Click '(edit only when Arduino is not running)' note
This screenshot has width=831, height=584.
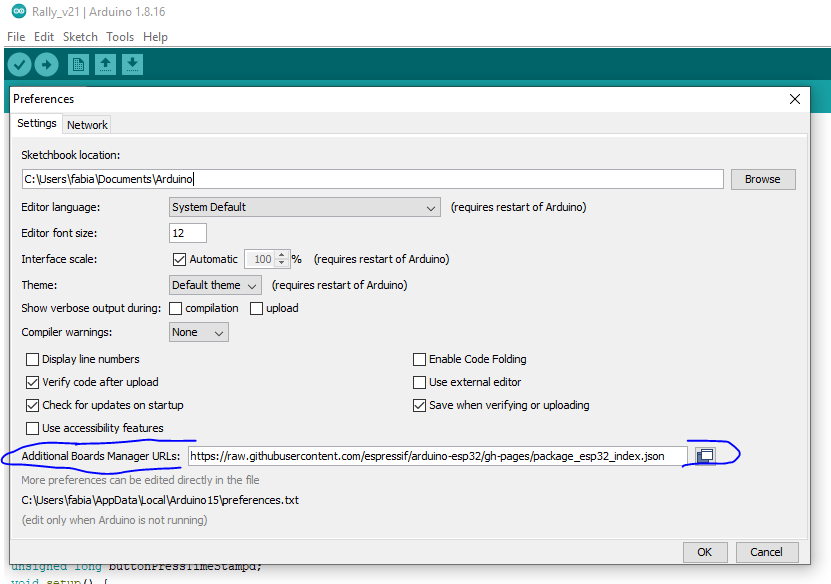click(114, 520)
